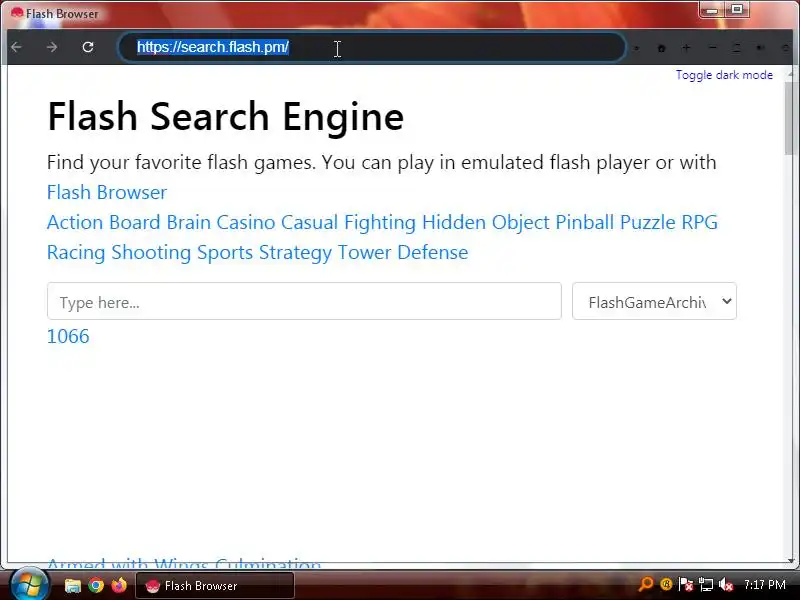The image size is (800, 600).
Task: Browse the Hidden Object category
Action: tap(486, 222)
